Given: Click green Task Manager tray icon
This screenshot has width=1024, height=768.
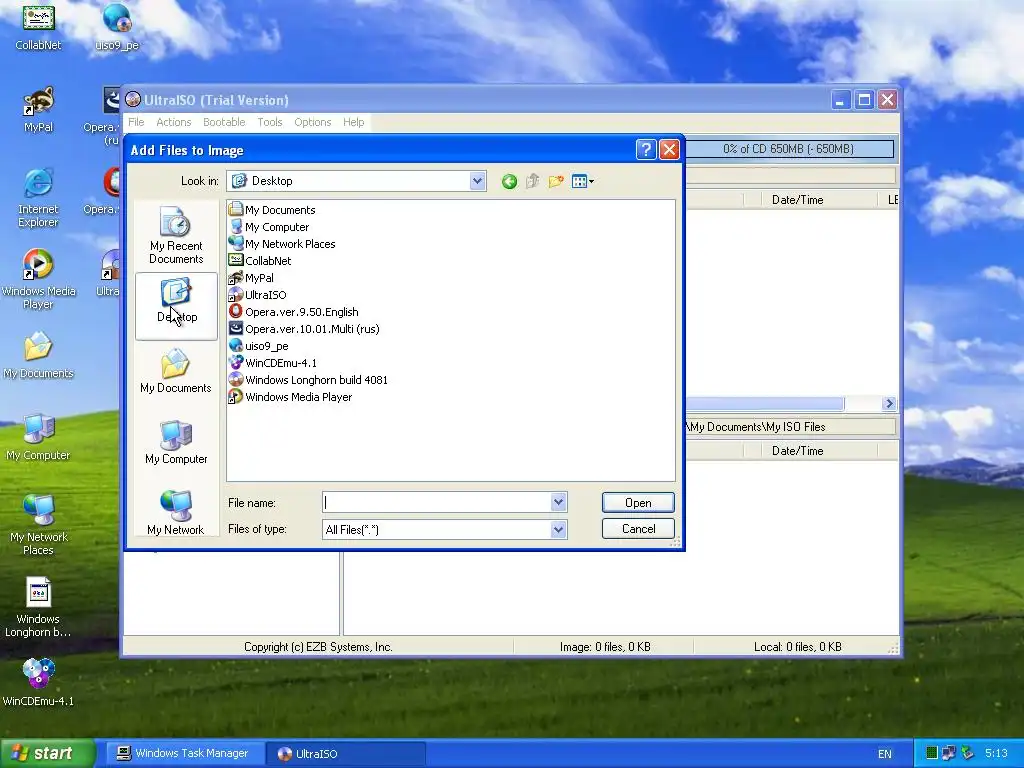Looking at the screenshot, I should click(932, 753).
